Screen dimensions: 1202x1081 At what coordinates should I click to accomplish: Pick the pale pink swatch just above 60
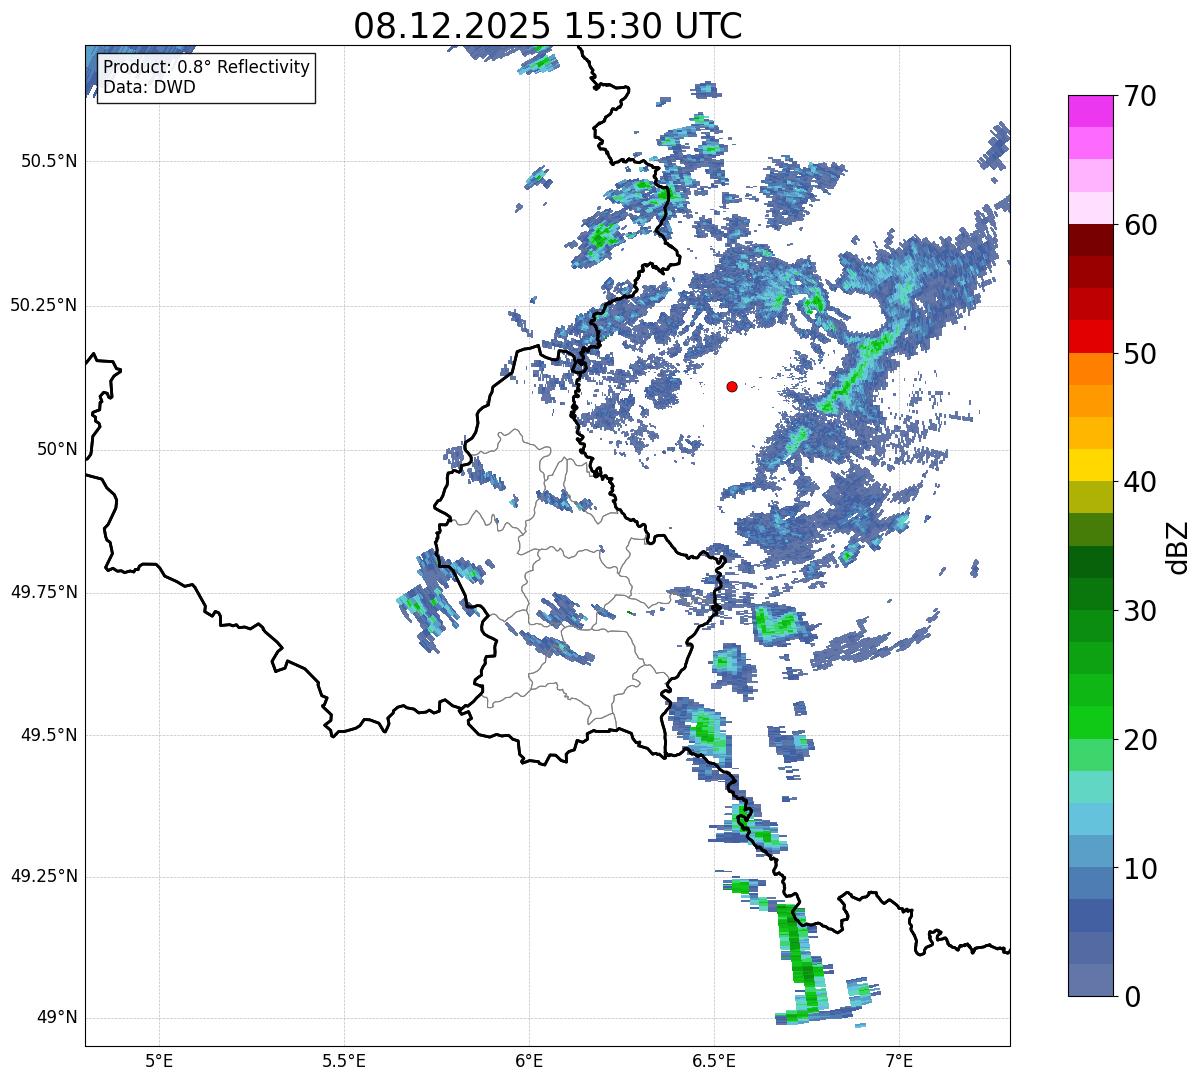click(1090, 208)
